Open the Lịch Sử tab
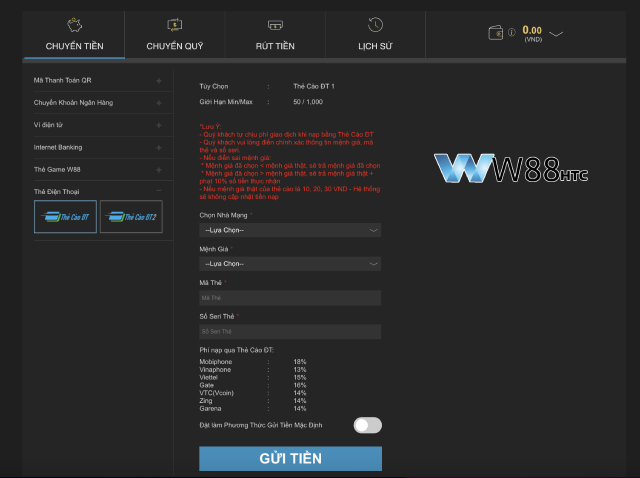Viewport: 640px width, 478px height. 375,35
